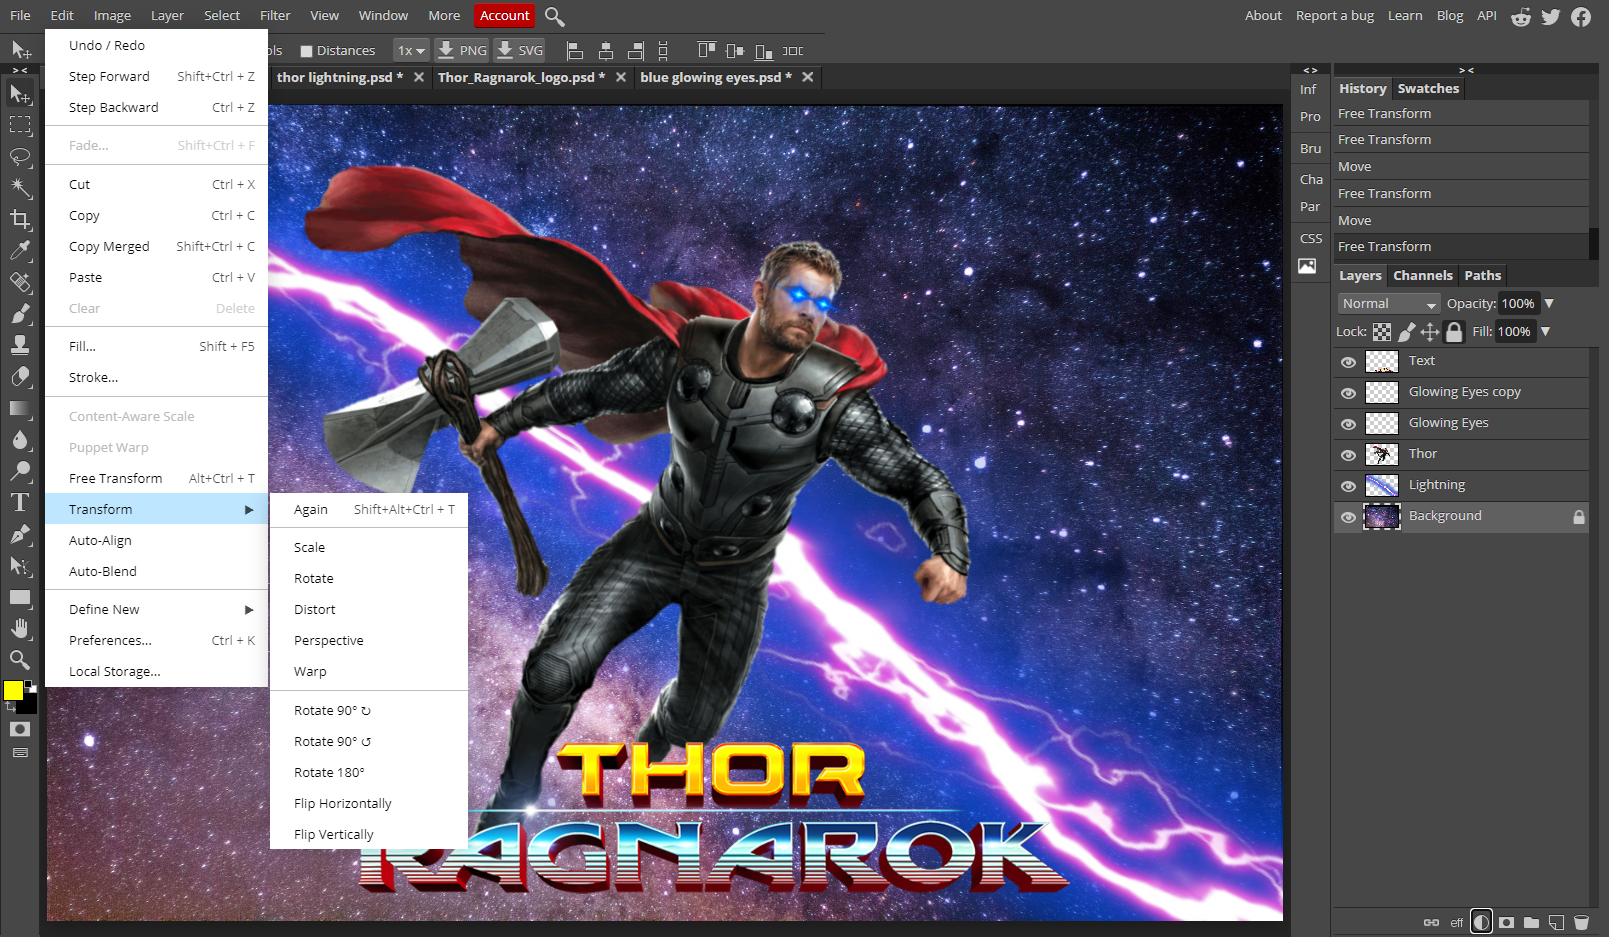This screenshot has height=937, width=1609.
Task: Select the Crop tool
Action: click(20, 219)
